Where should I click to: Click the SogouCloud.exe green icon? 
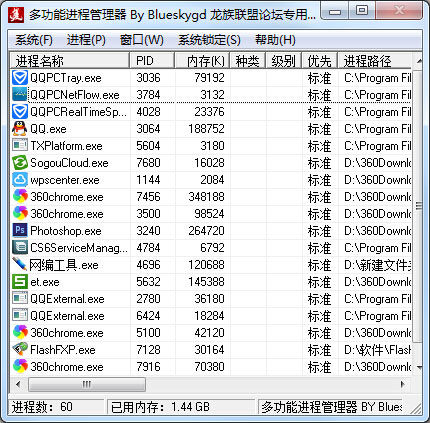pos(20,163)
